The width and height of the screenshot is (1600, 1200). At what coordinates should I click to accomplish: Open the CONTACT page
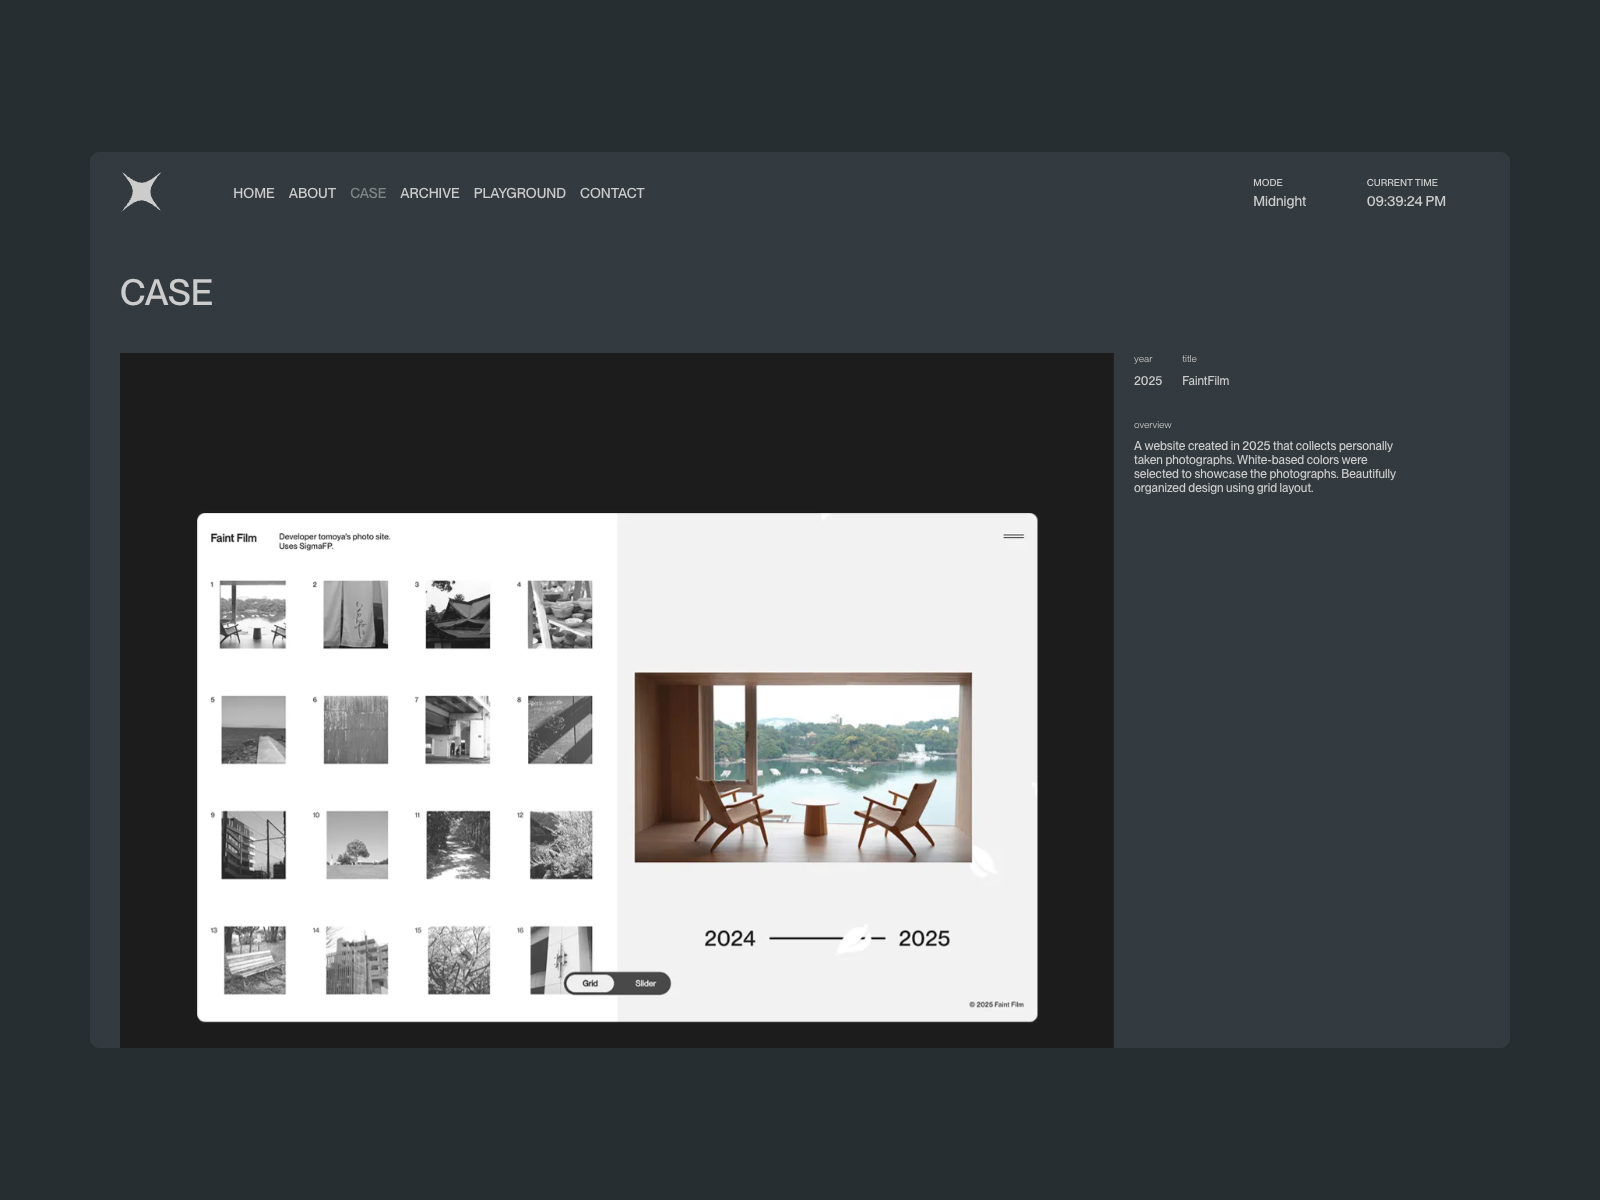[x=612, y=193]
